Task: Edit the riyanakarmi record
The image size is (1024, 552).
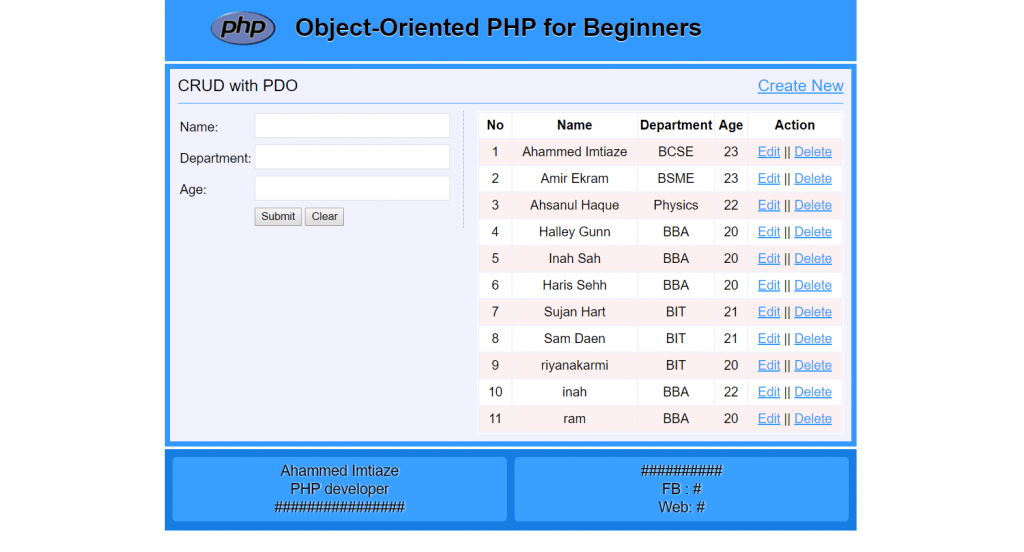Action: 769,365
